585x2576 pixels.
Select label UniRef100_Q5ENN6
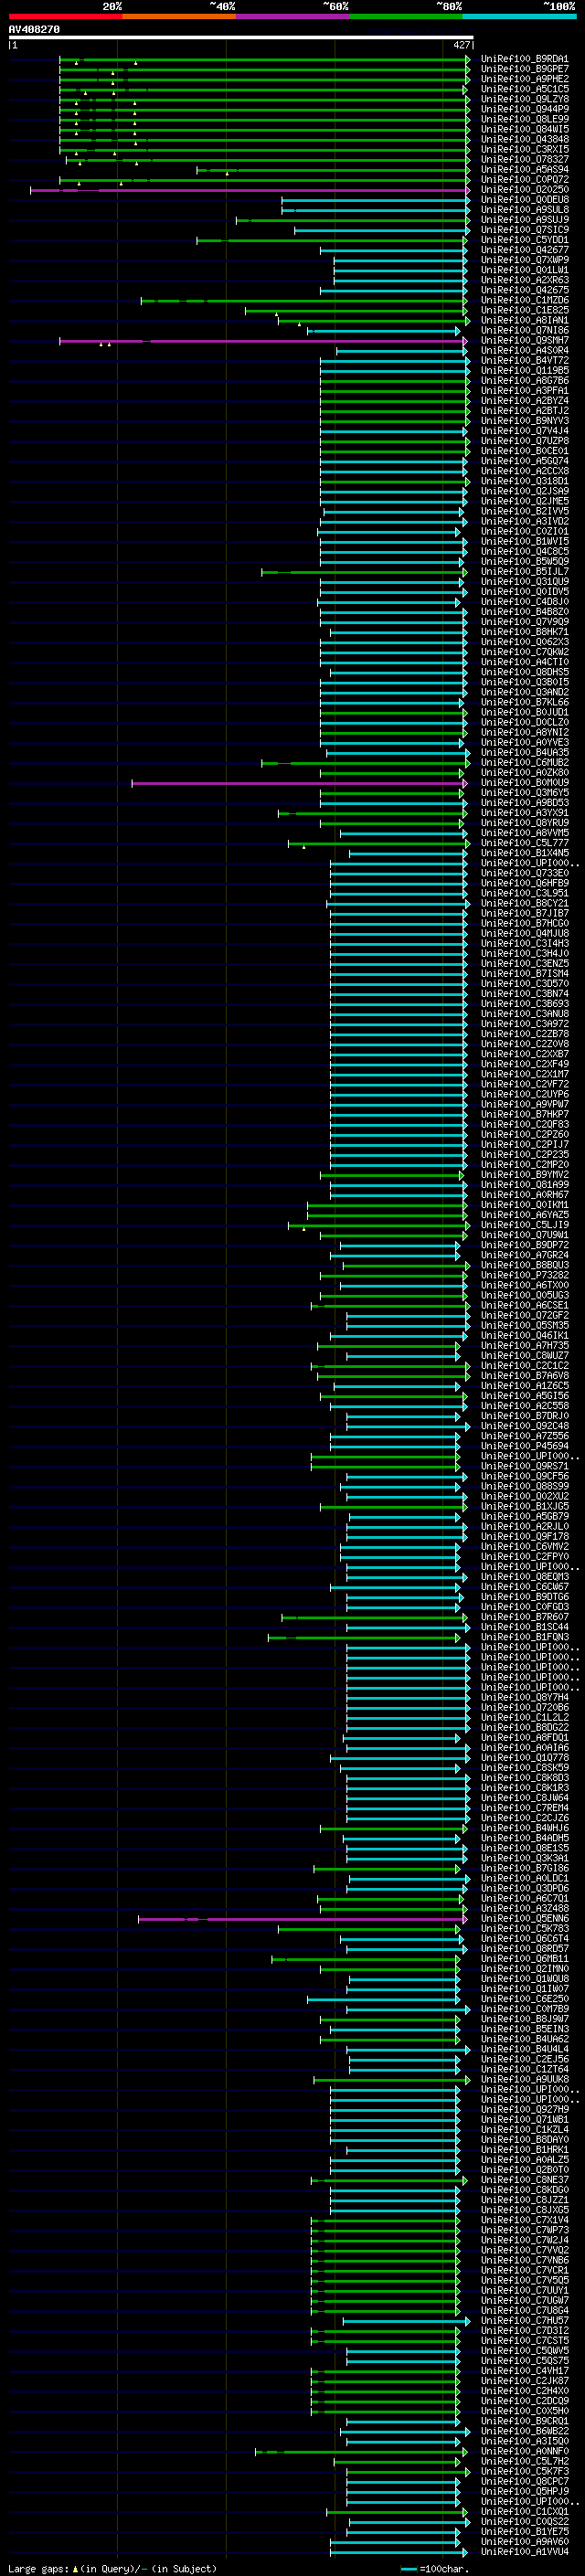pyautogui.click(x=524, y=1918)
